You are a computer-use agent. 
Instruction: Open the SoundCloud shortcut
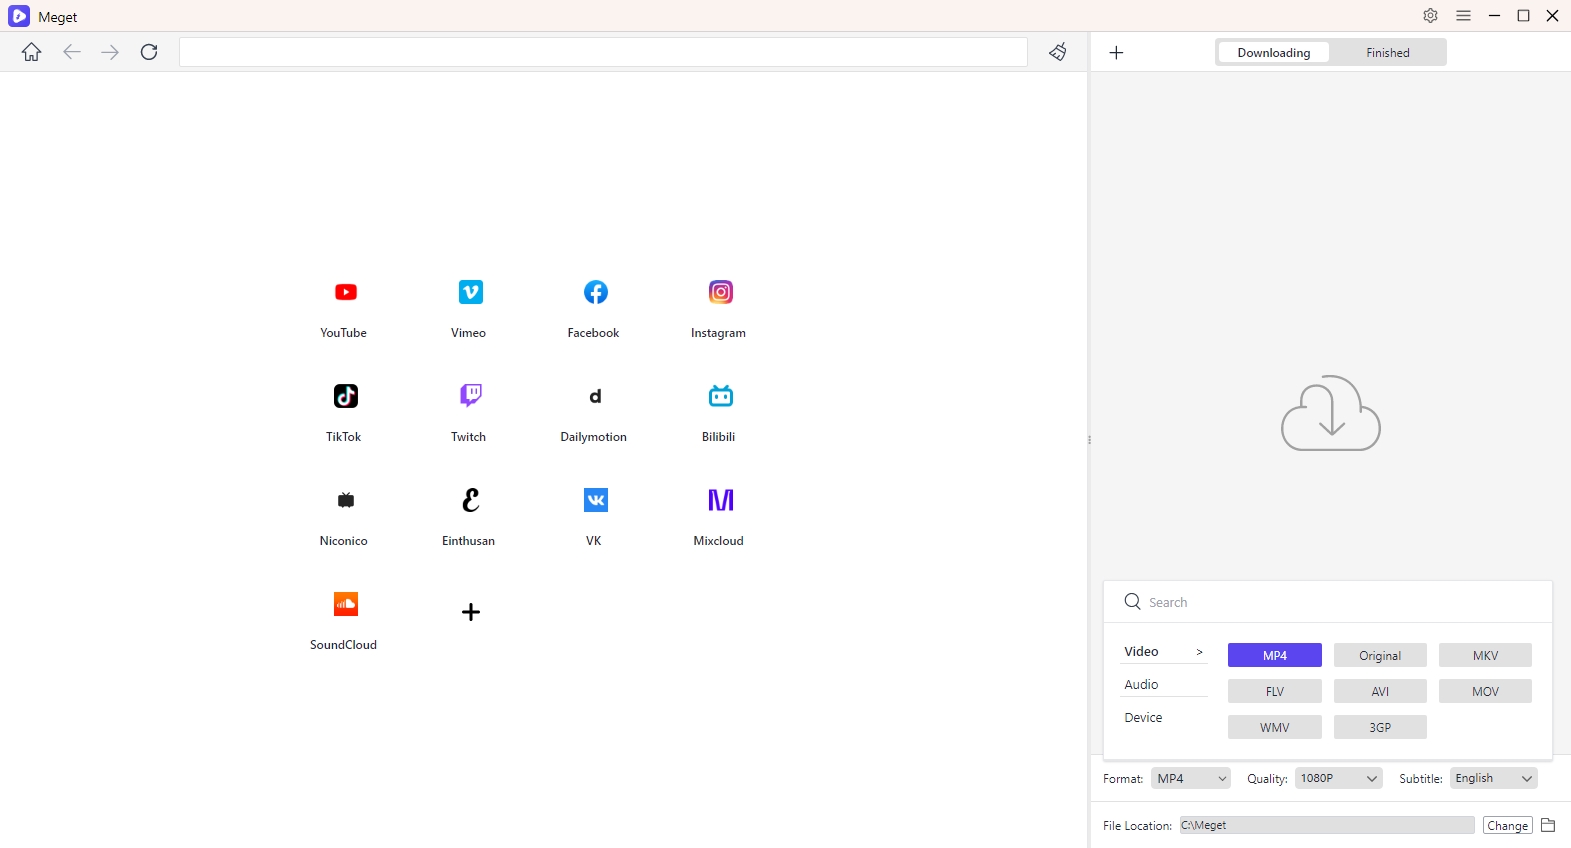tap(345, 621)
